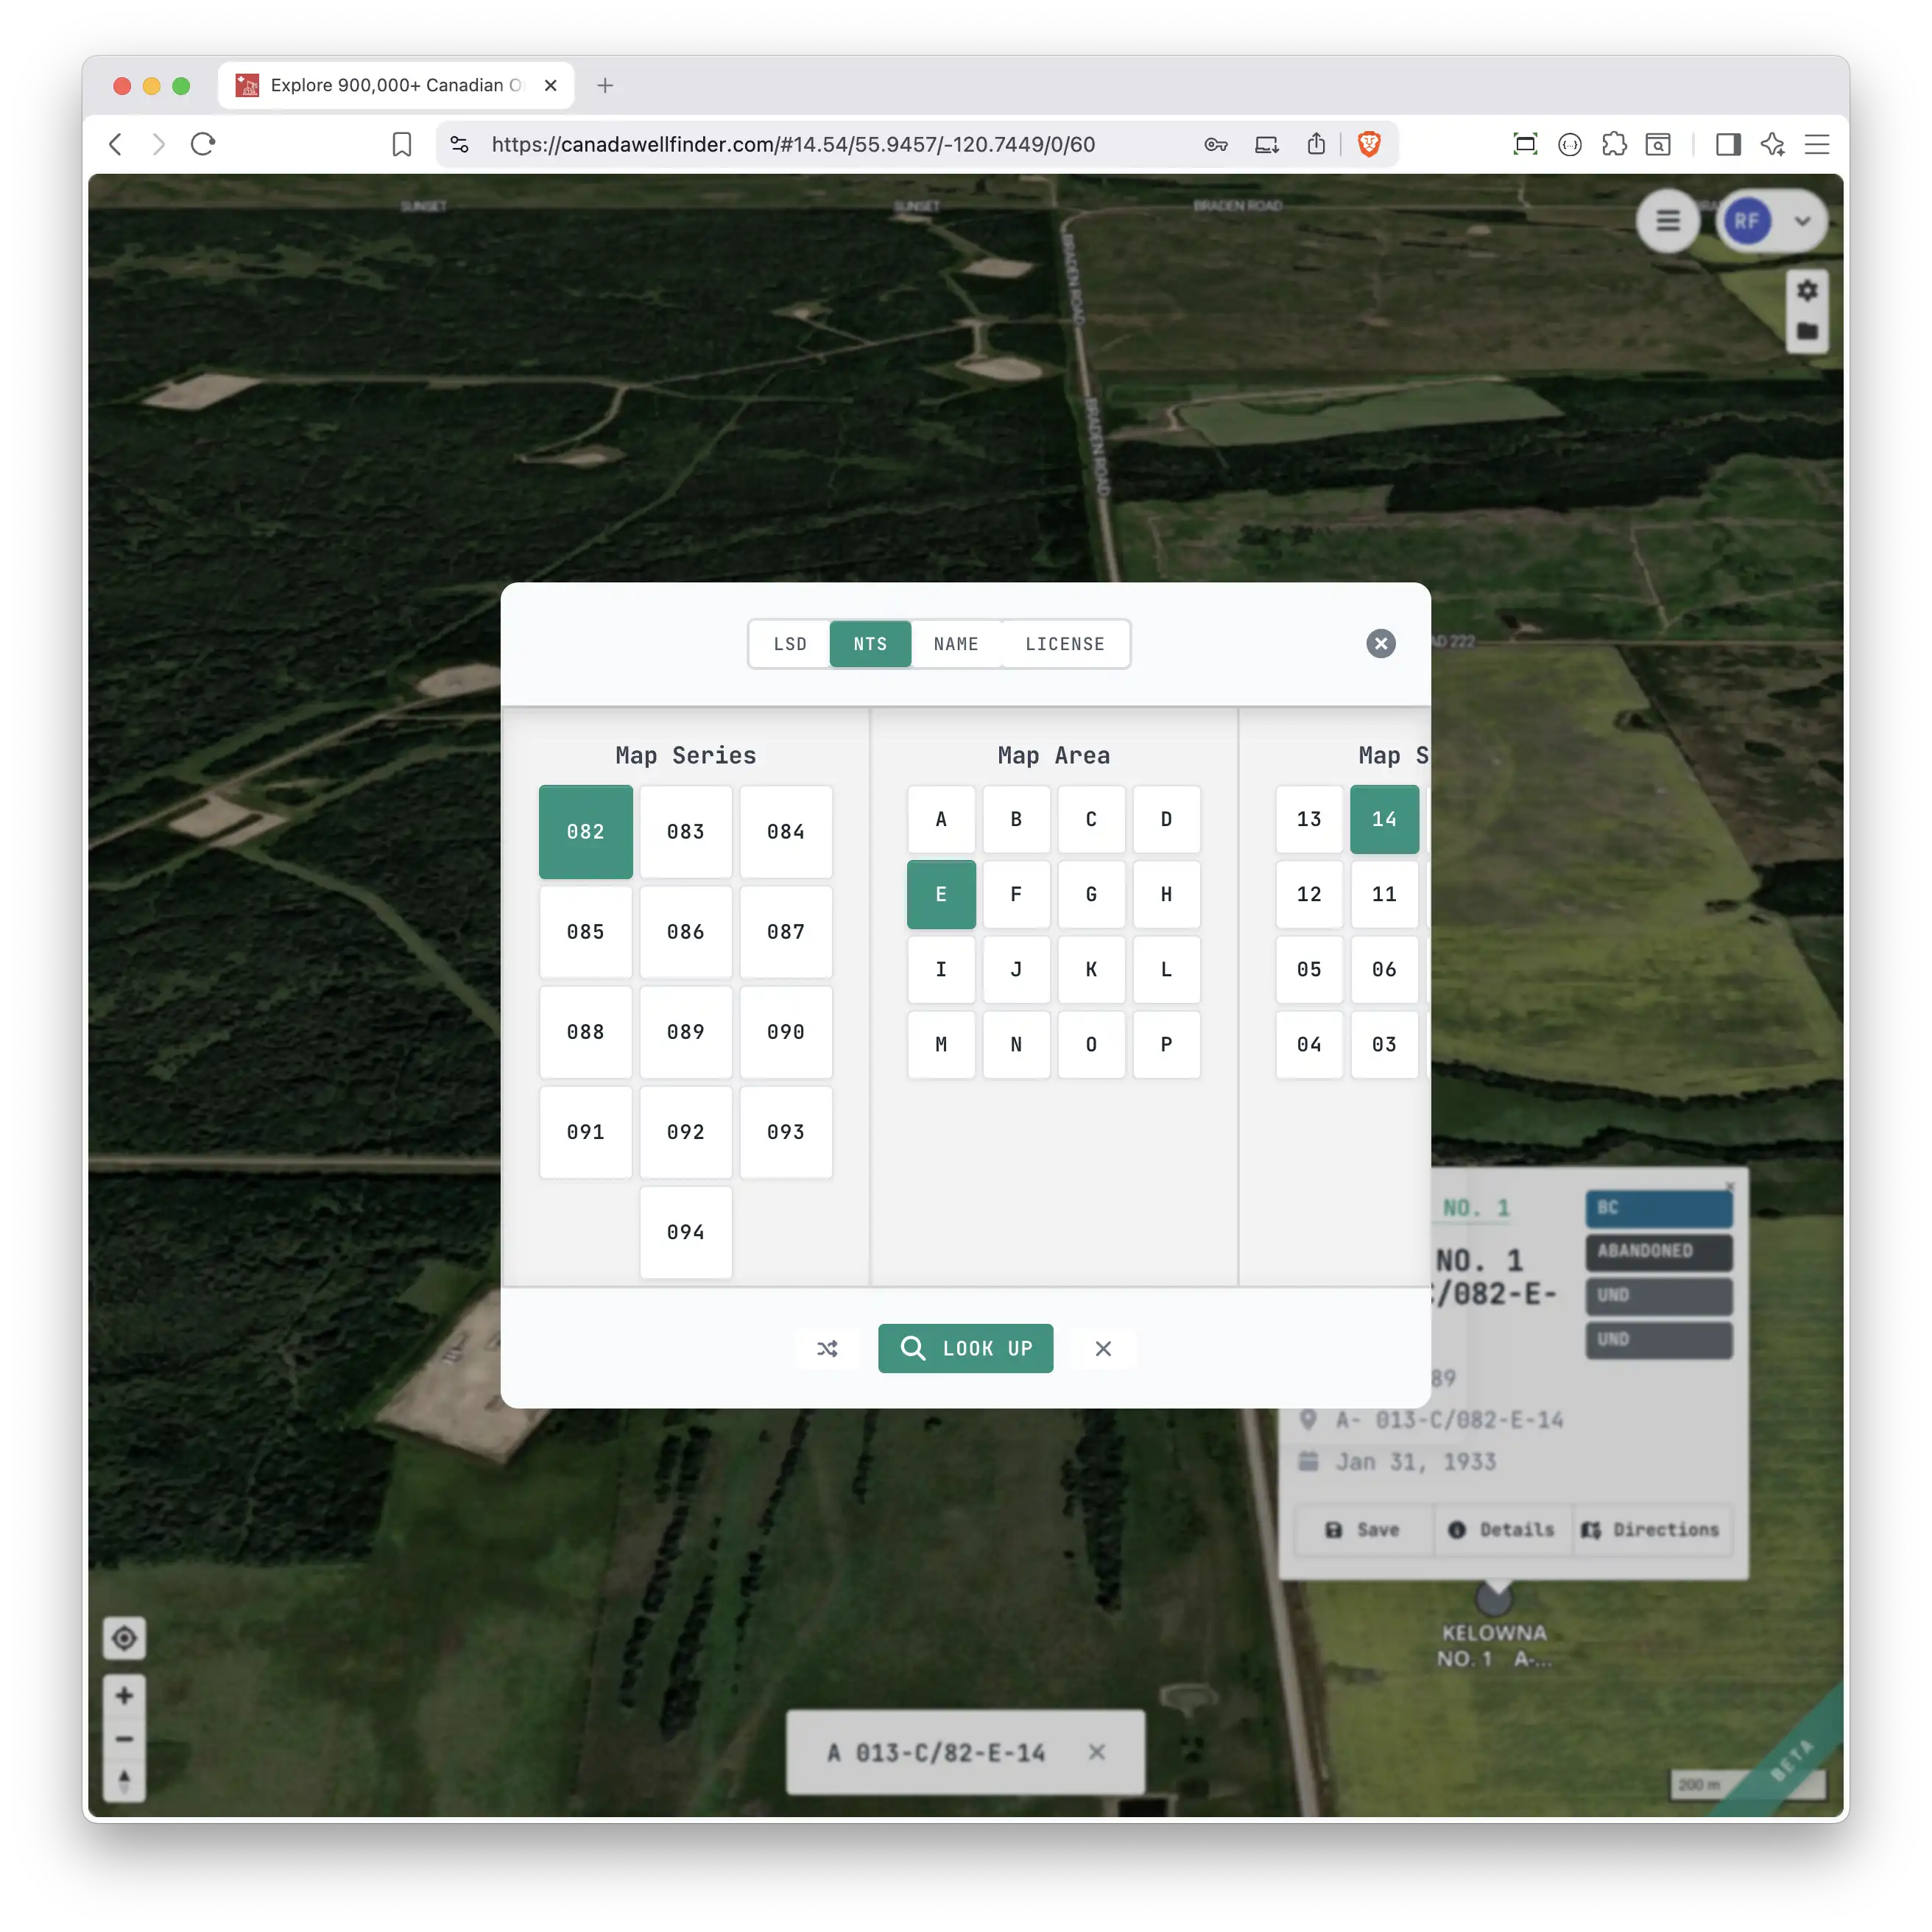Open the saved wells folder icon
The image size is (1932, 1932).
pyautogui.click(x=1807, y=330)
